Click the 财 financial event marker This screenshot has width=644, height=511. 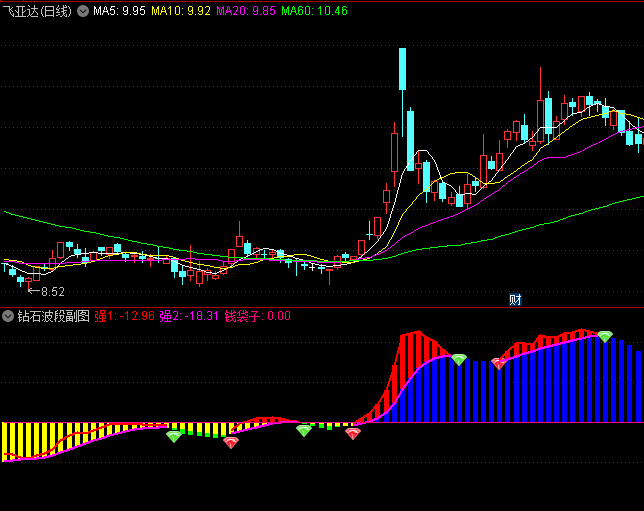pos(515,299)
